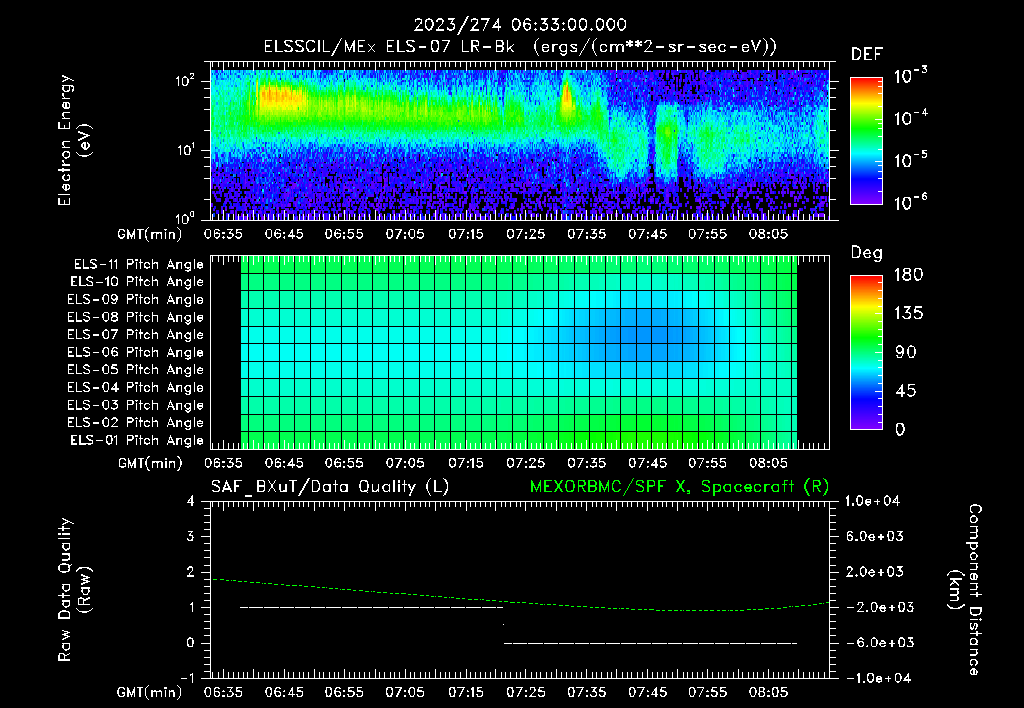
Task: Click the 06:55 tick label under the bottom panel
Action: (344, 692)
